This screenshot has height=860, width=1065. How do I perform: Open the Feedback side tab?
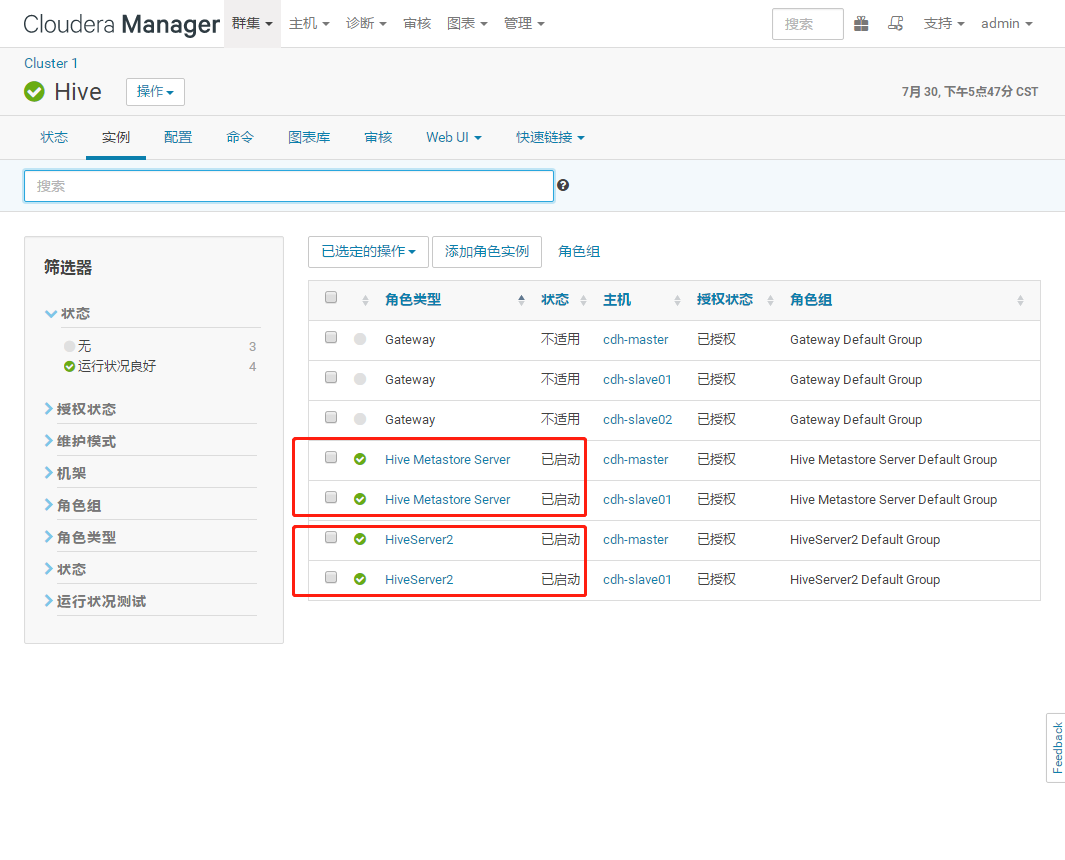pyautogui.click(x=1056, y=748)
